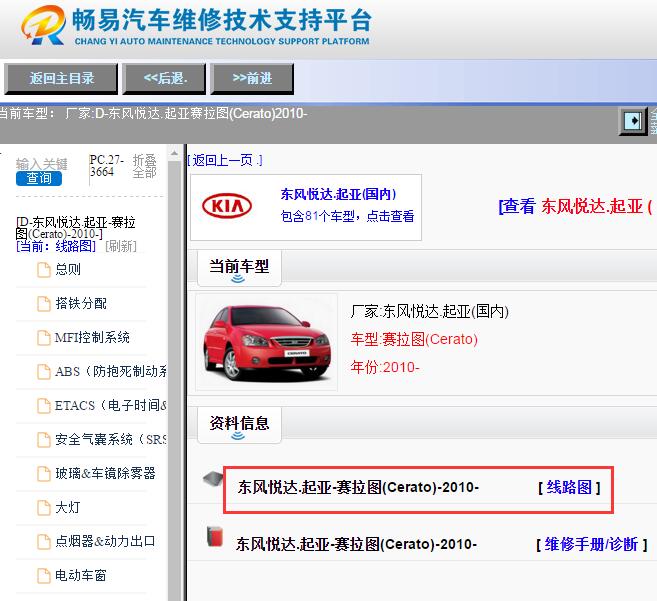Open 点烟器&动力出口 in the tree
This screenshot has height=601, width=657.
105,541
